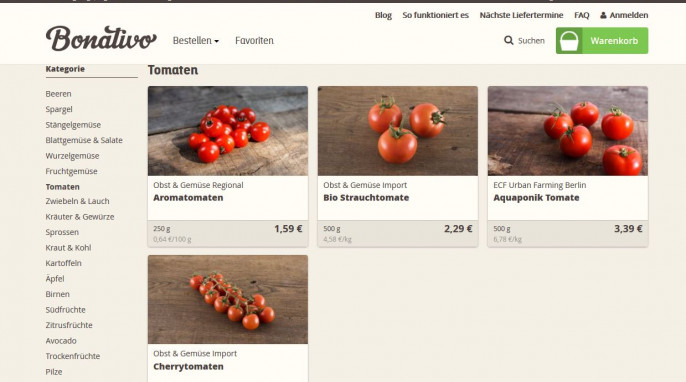Click the magnifying glass search icon
Image resolution: width=686 pixels, height=382 pixels.
[508, 41]
